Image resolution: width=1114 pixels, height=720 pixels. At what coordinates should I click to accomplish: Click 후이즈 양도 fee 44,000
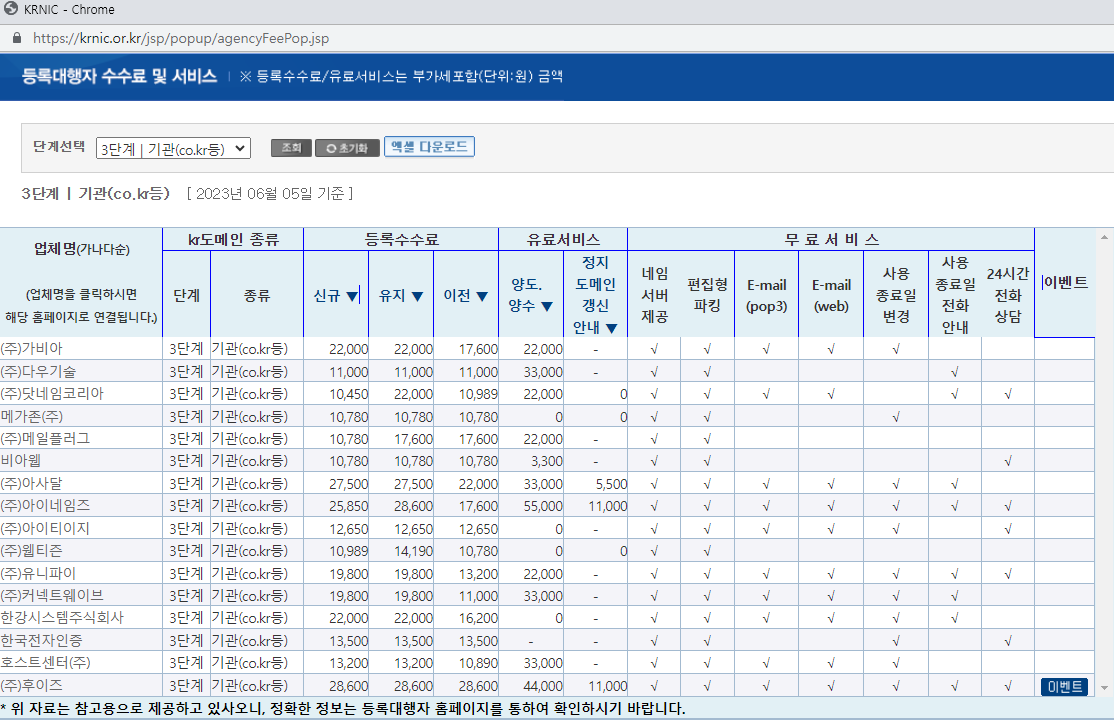click(x=543, y=686)
